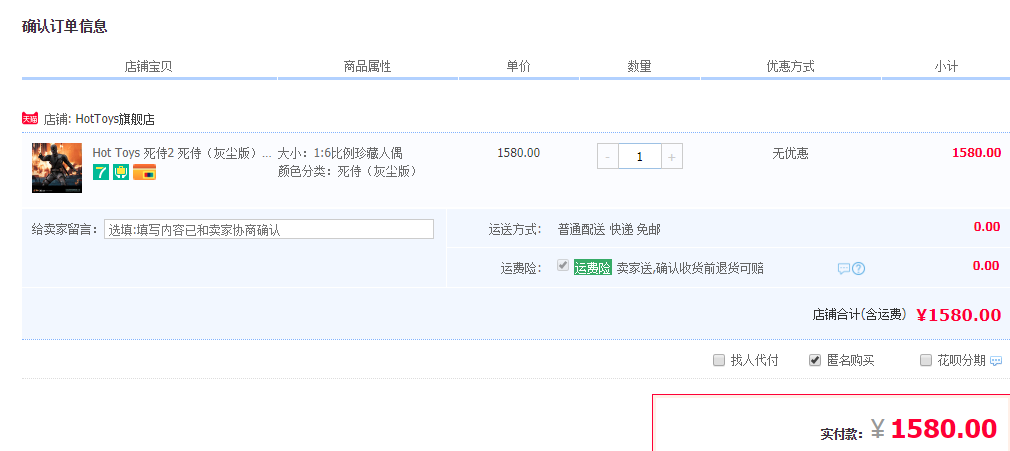
Task: Click the 大小：1:6比例珍藏人偶 attribute text
Action: [340, 153]
